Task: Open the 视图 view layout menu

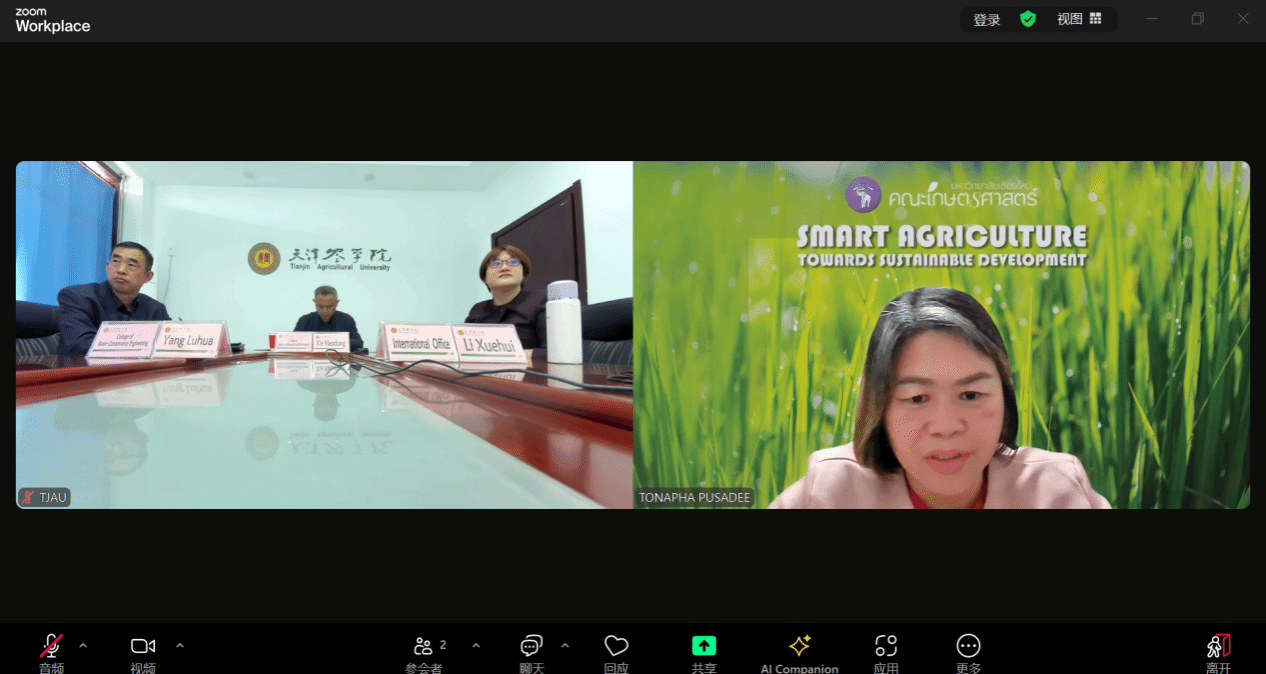Action: 1079,19
